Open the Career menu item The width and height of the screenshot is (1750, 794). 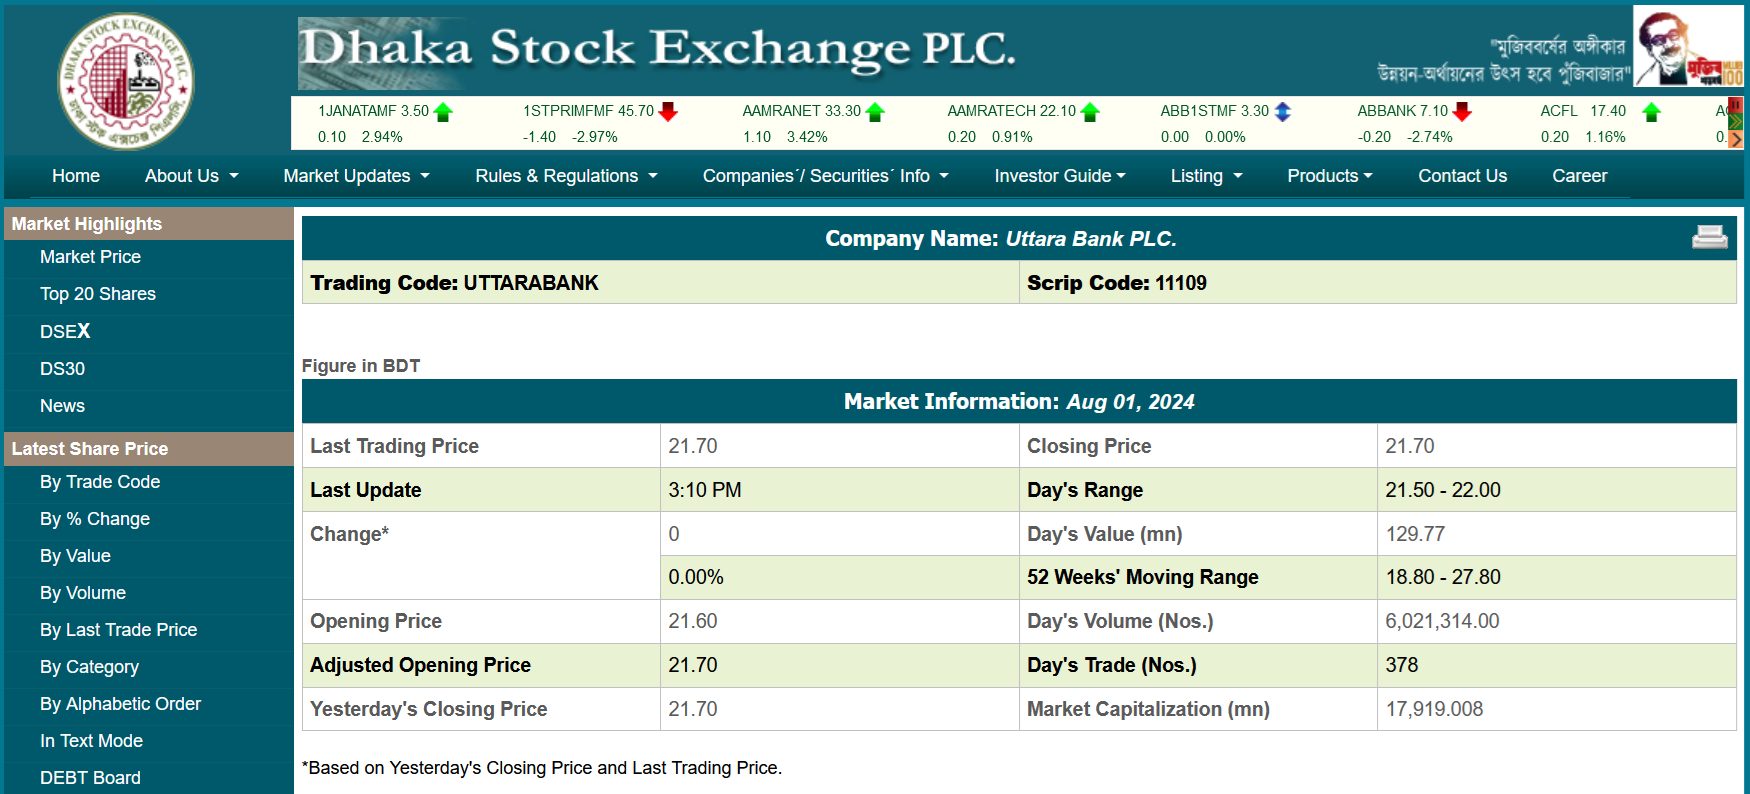point(1580,176)
